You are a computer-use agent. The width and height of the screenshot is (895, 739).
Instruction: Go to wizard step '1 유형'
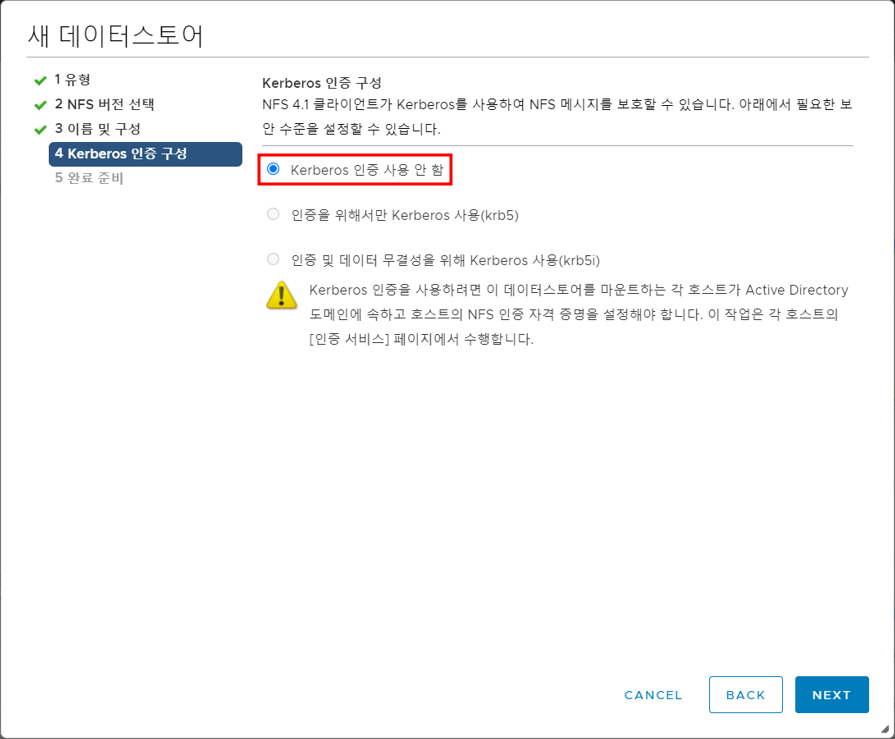[72, 79]
